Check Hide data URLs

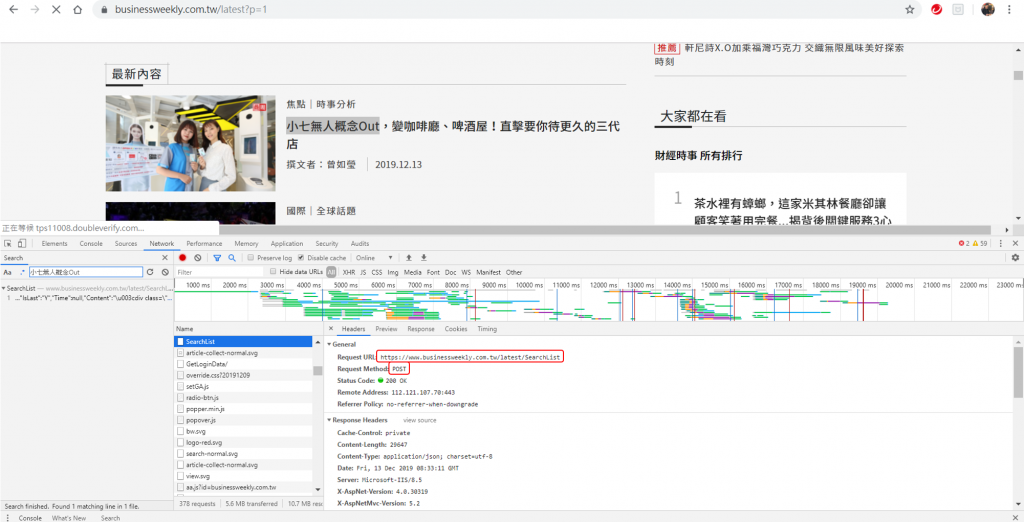pos(273,272)
